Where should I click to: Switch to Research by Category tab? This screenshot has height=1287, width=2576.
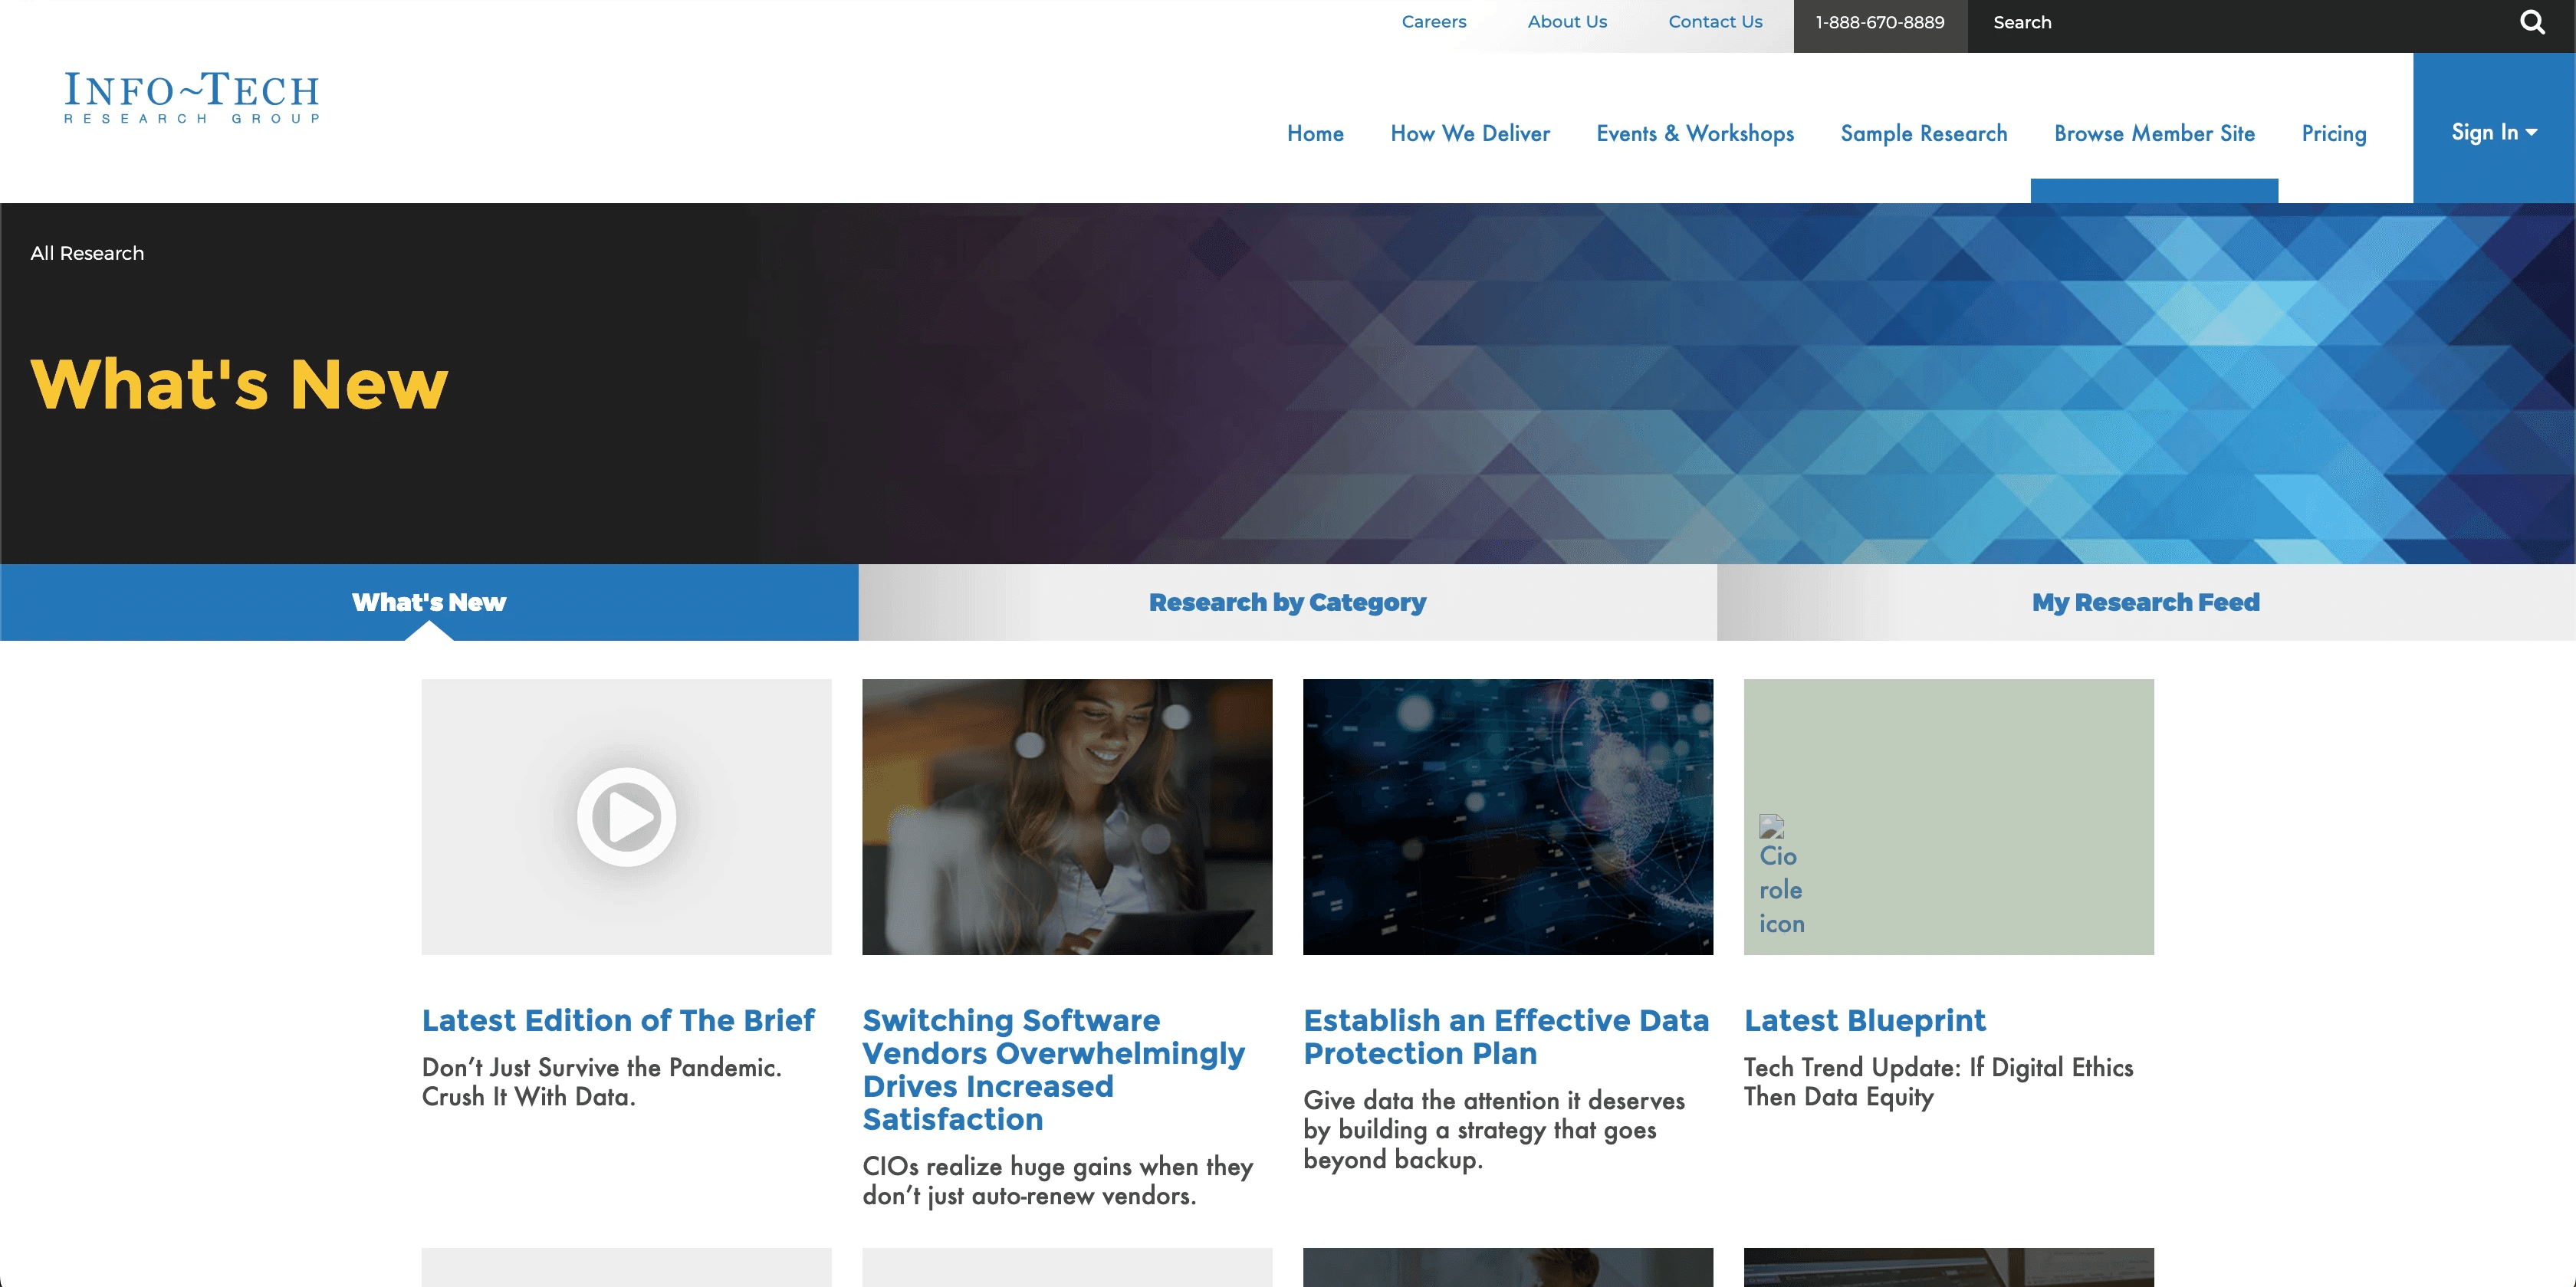click(1287, 602)
